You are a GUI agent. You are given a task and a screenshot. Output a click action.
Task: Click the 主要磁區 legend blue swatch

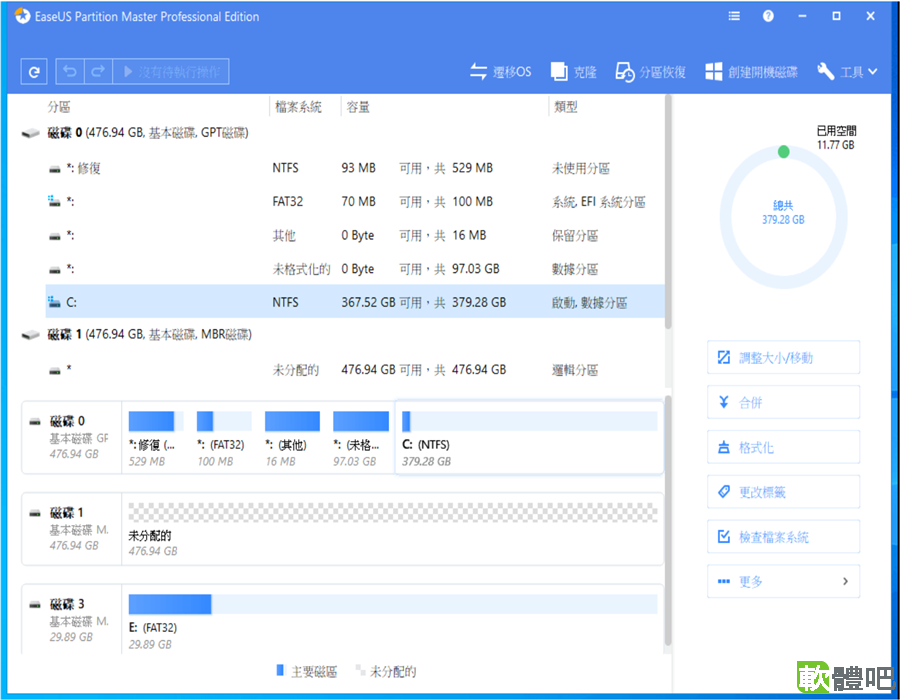click(x=280, y=670)
